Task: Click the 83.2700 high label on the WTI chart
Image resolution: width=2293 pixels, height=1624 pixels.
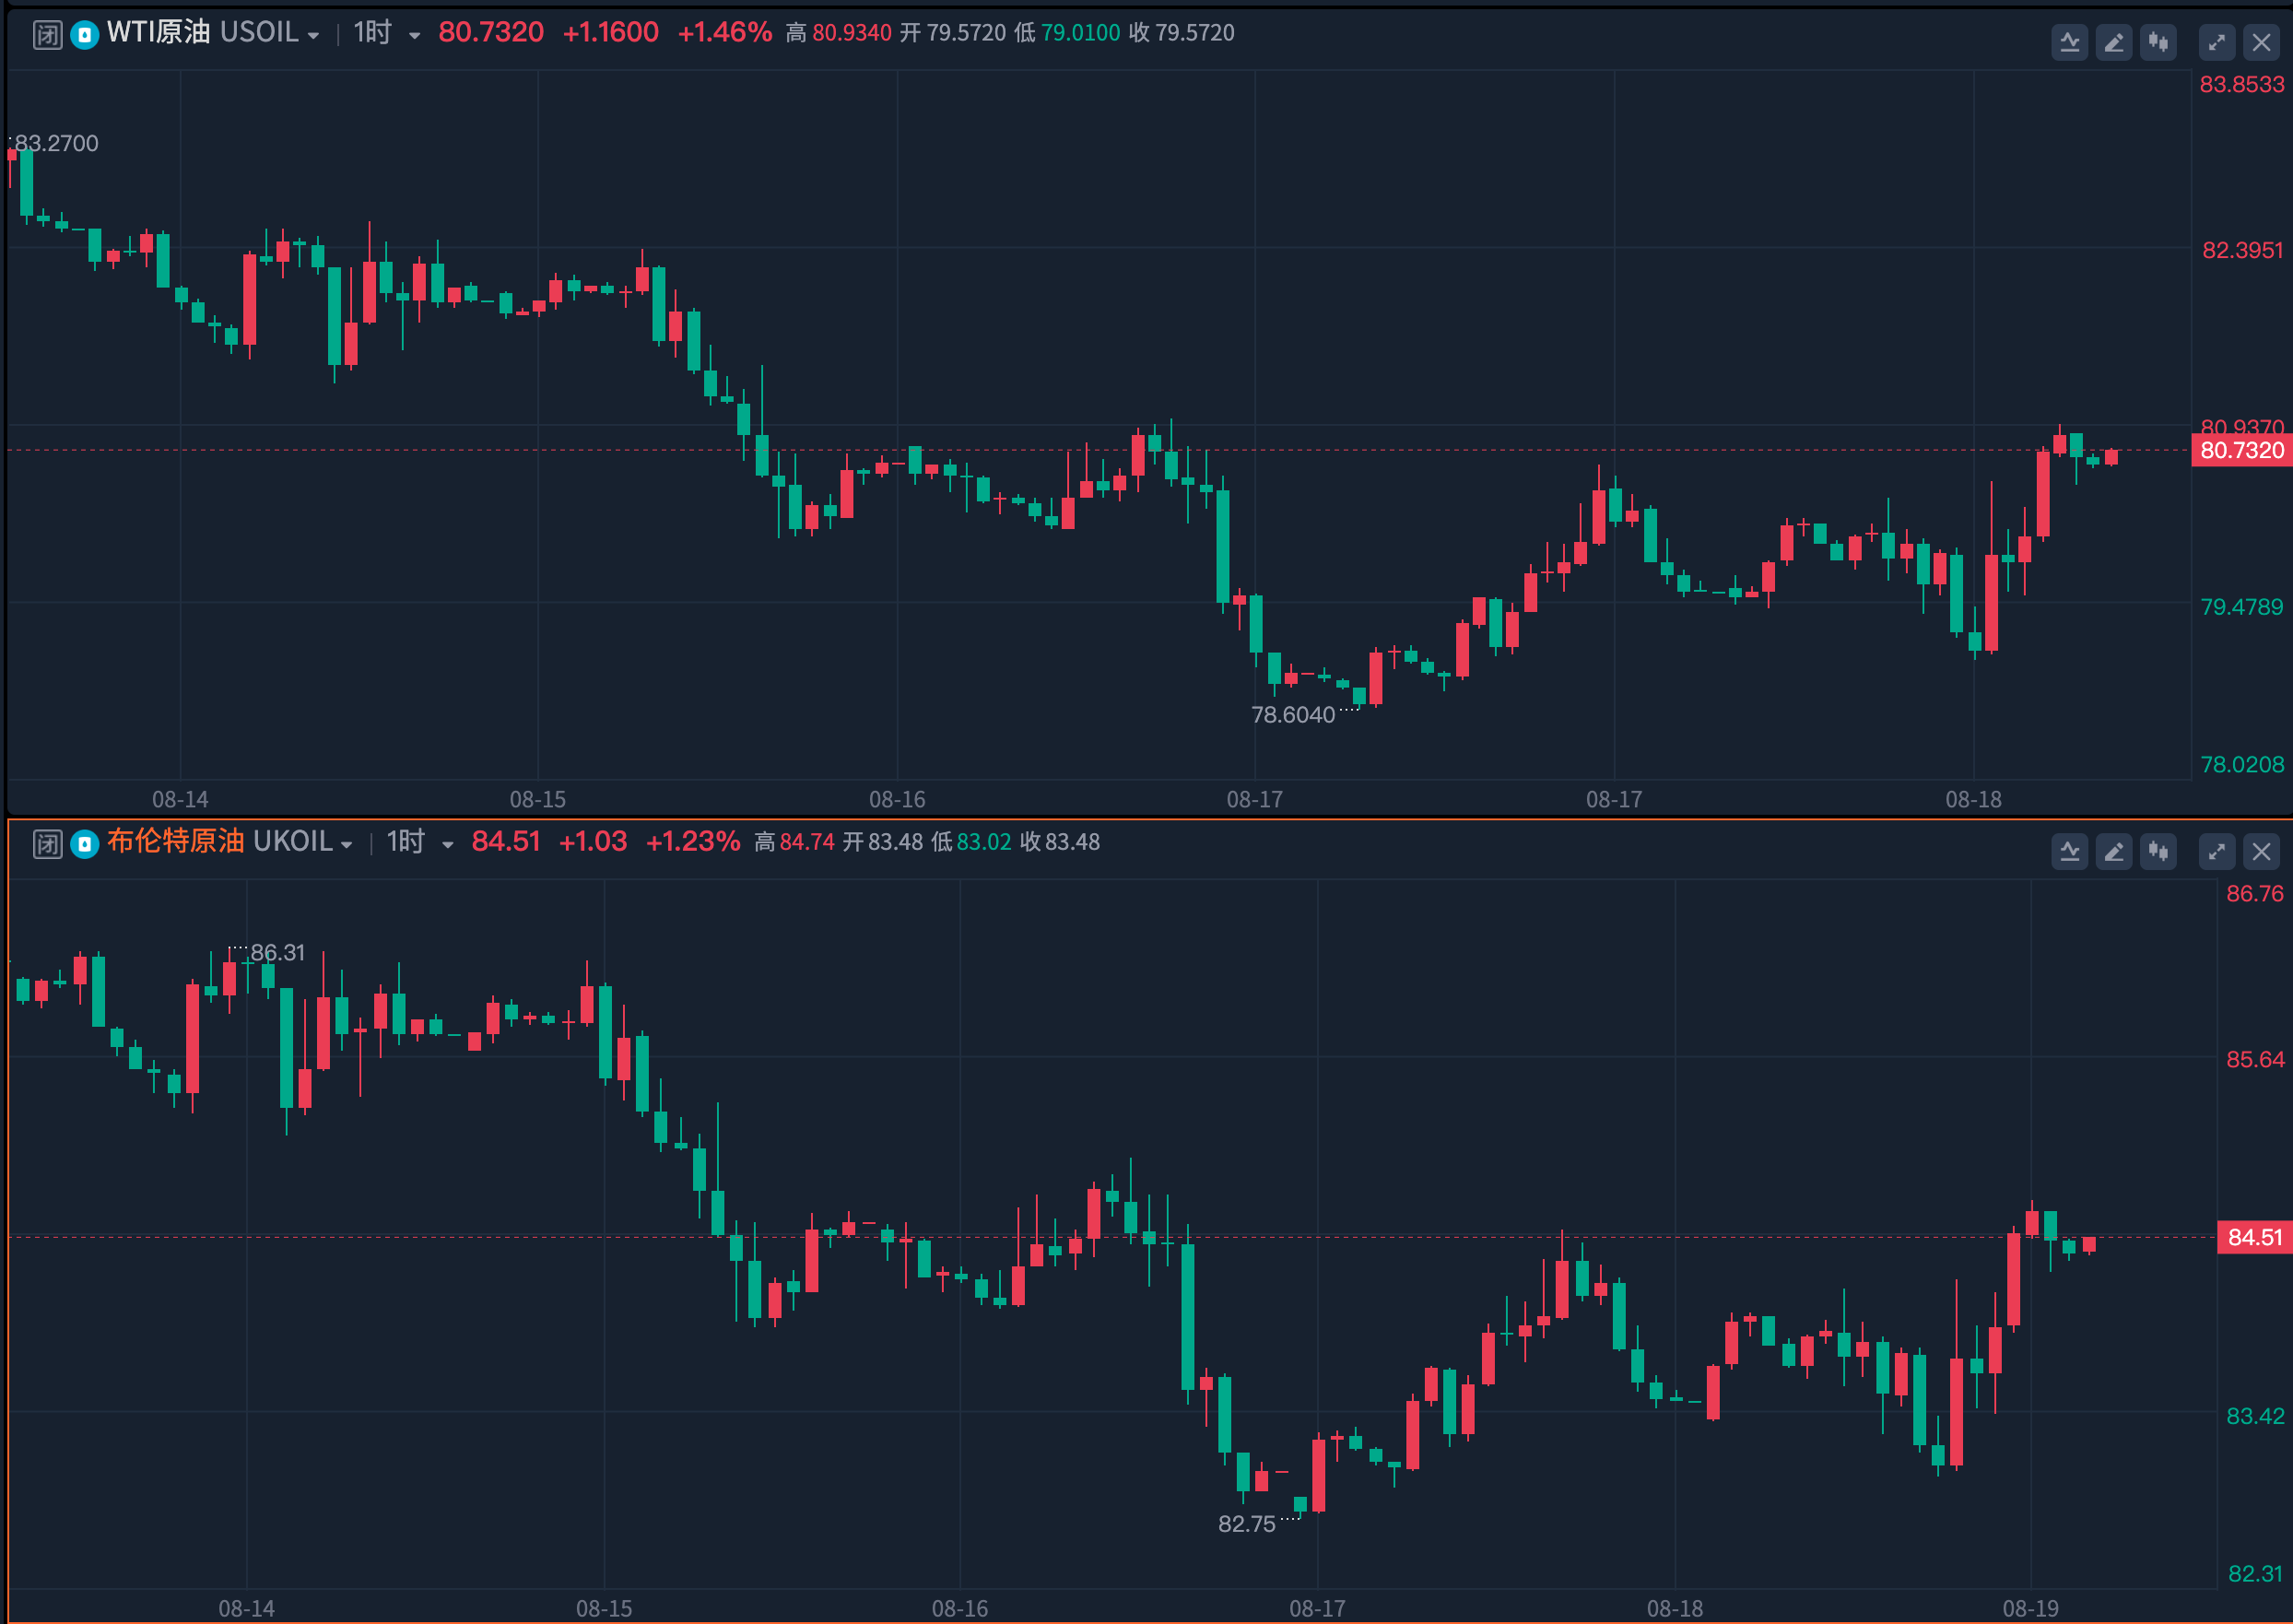Action: pos(56,143)
